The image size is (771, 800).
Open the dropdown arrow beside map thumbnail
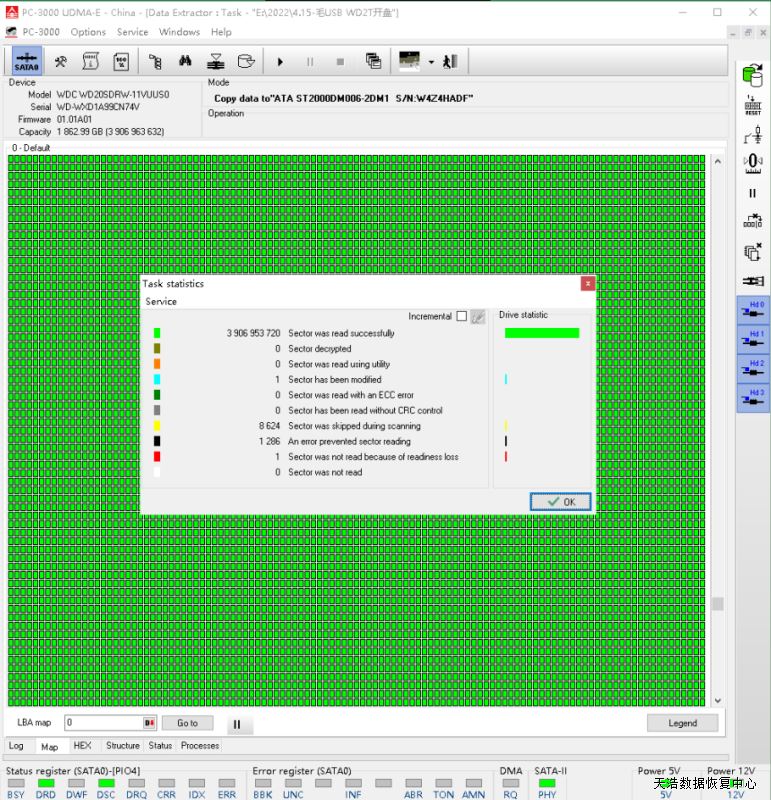pos(431,62)
